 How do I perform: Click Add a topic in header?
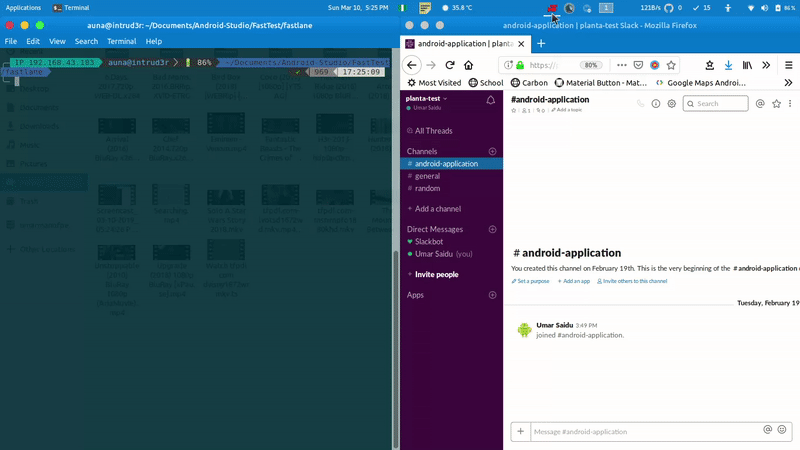tap(566, 110)
